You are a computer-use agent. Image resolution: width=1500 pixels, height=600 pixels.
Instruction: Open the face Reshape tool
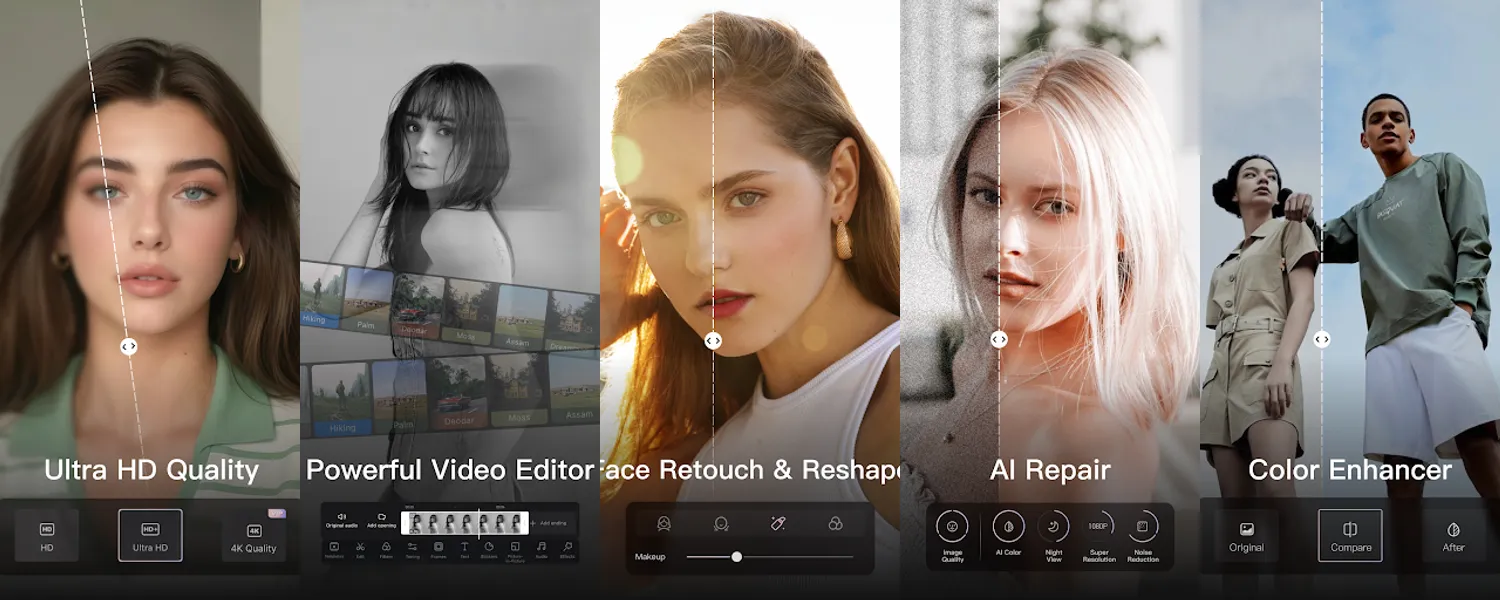721,524
